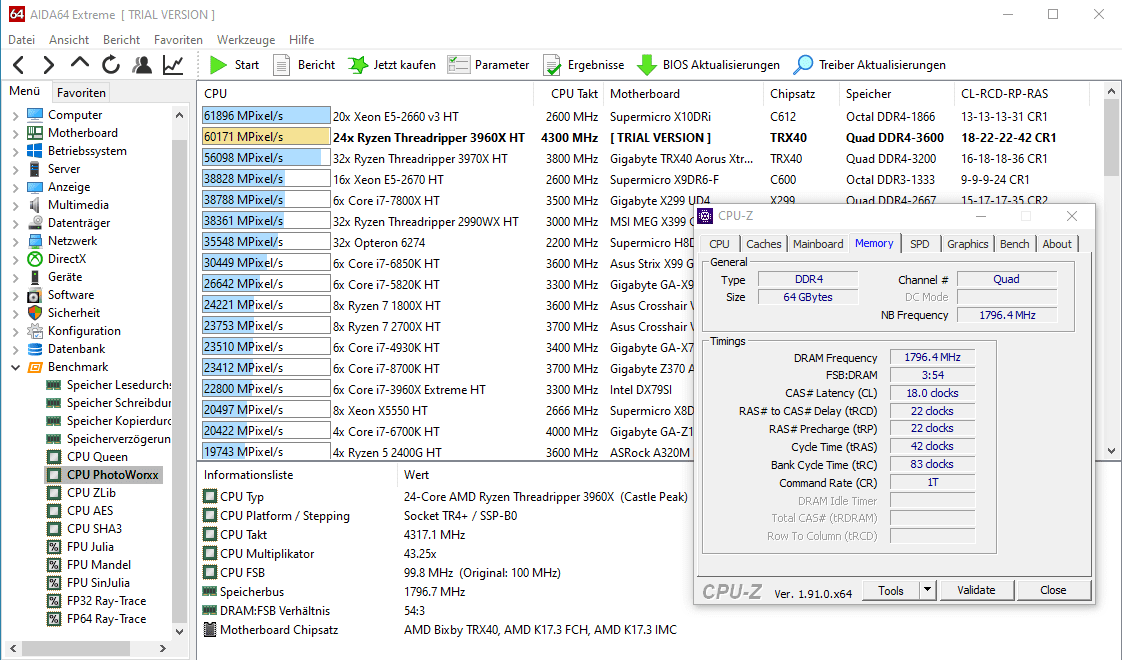
Task: Switch to the Favoriten sidebar tab
Action: 82,92
